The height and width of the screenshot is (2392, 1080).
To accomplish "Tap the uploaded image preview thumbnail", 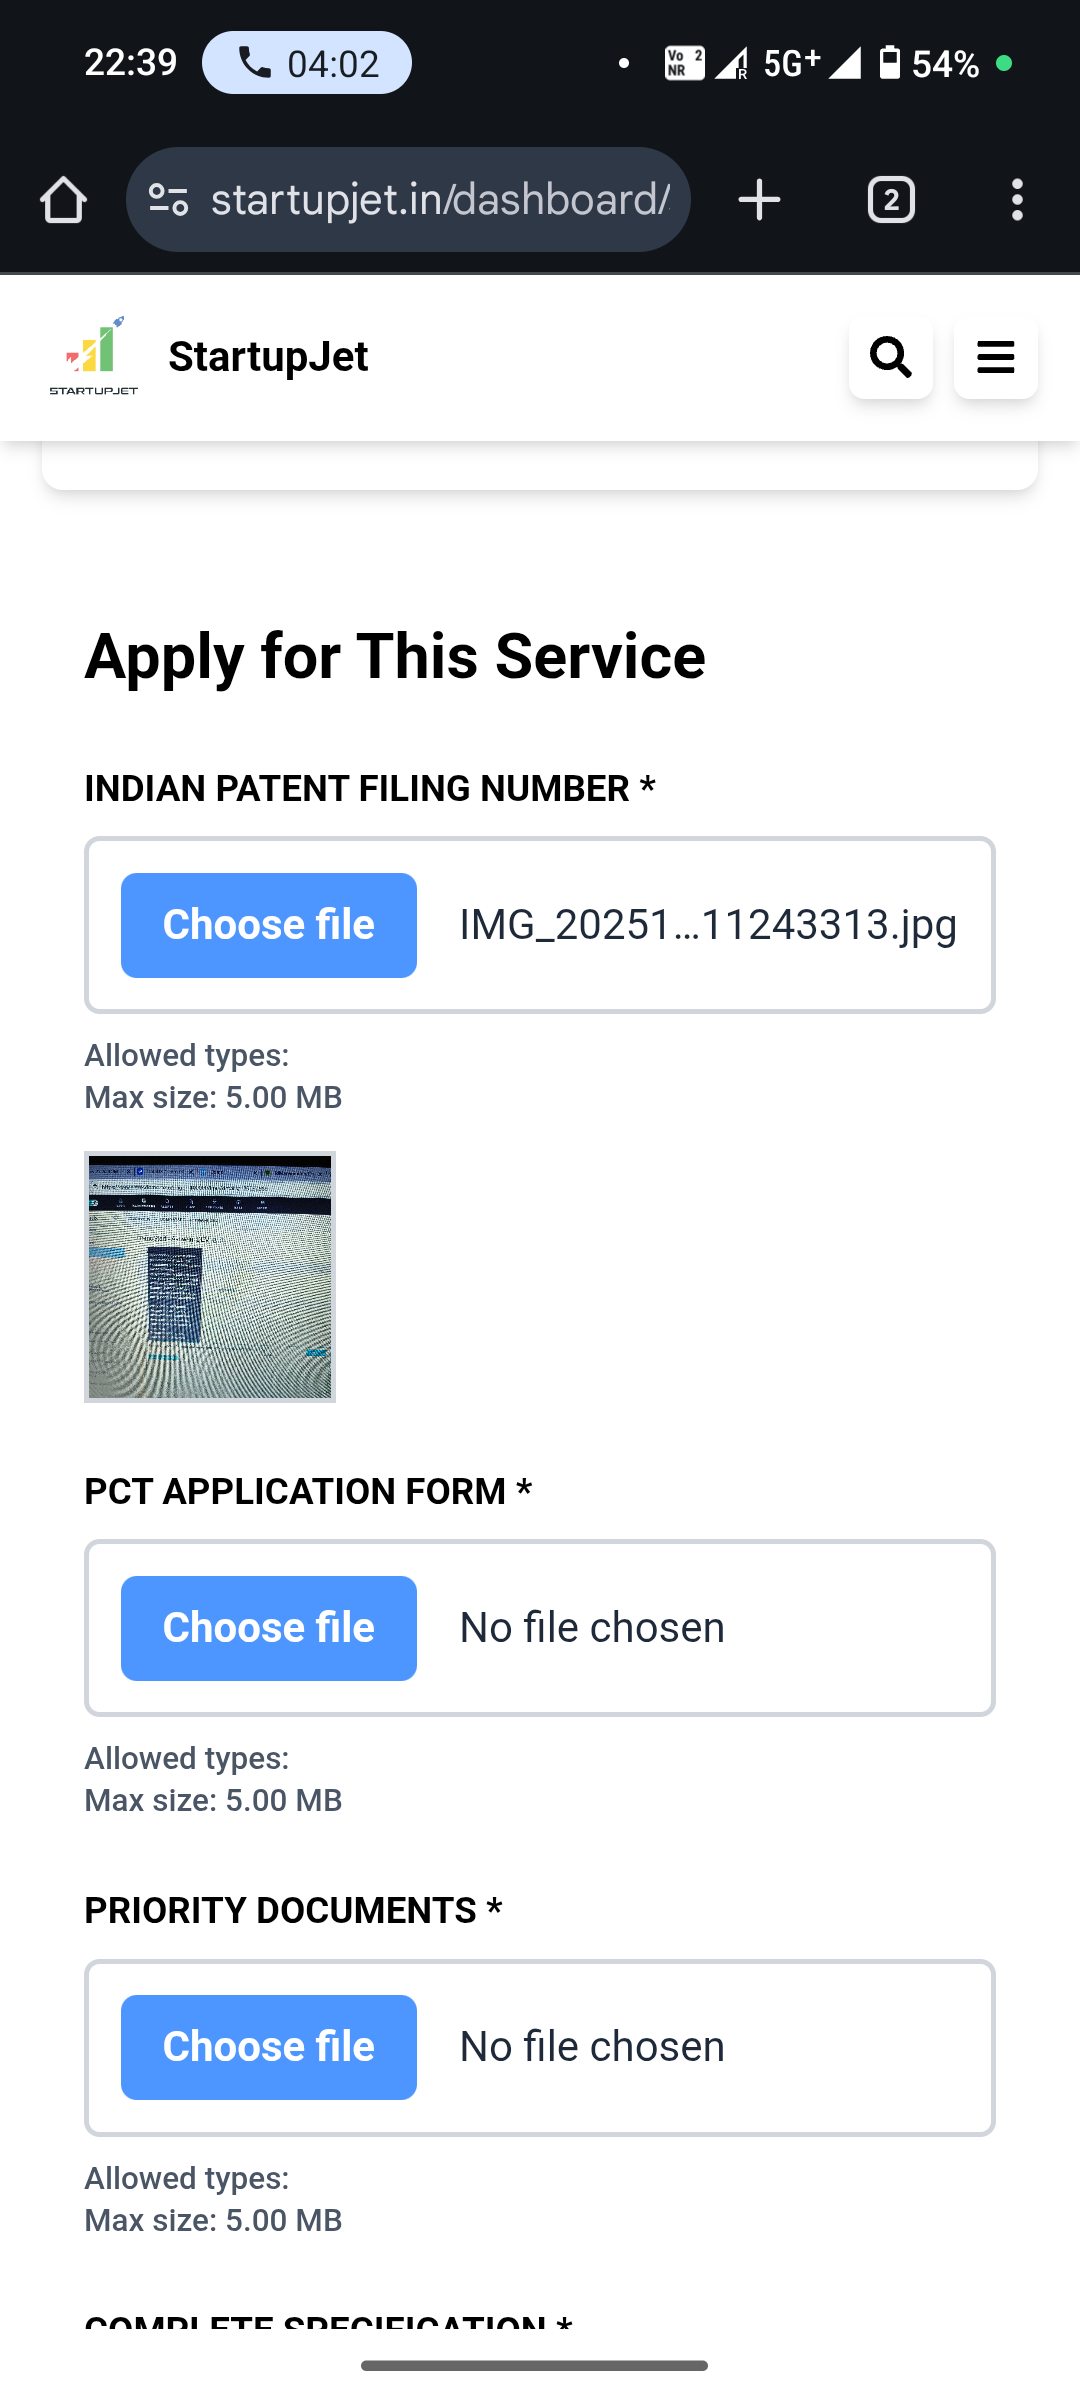I will click(210, 1277).
